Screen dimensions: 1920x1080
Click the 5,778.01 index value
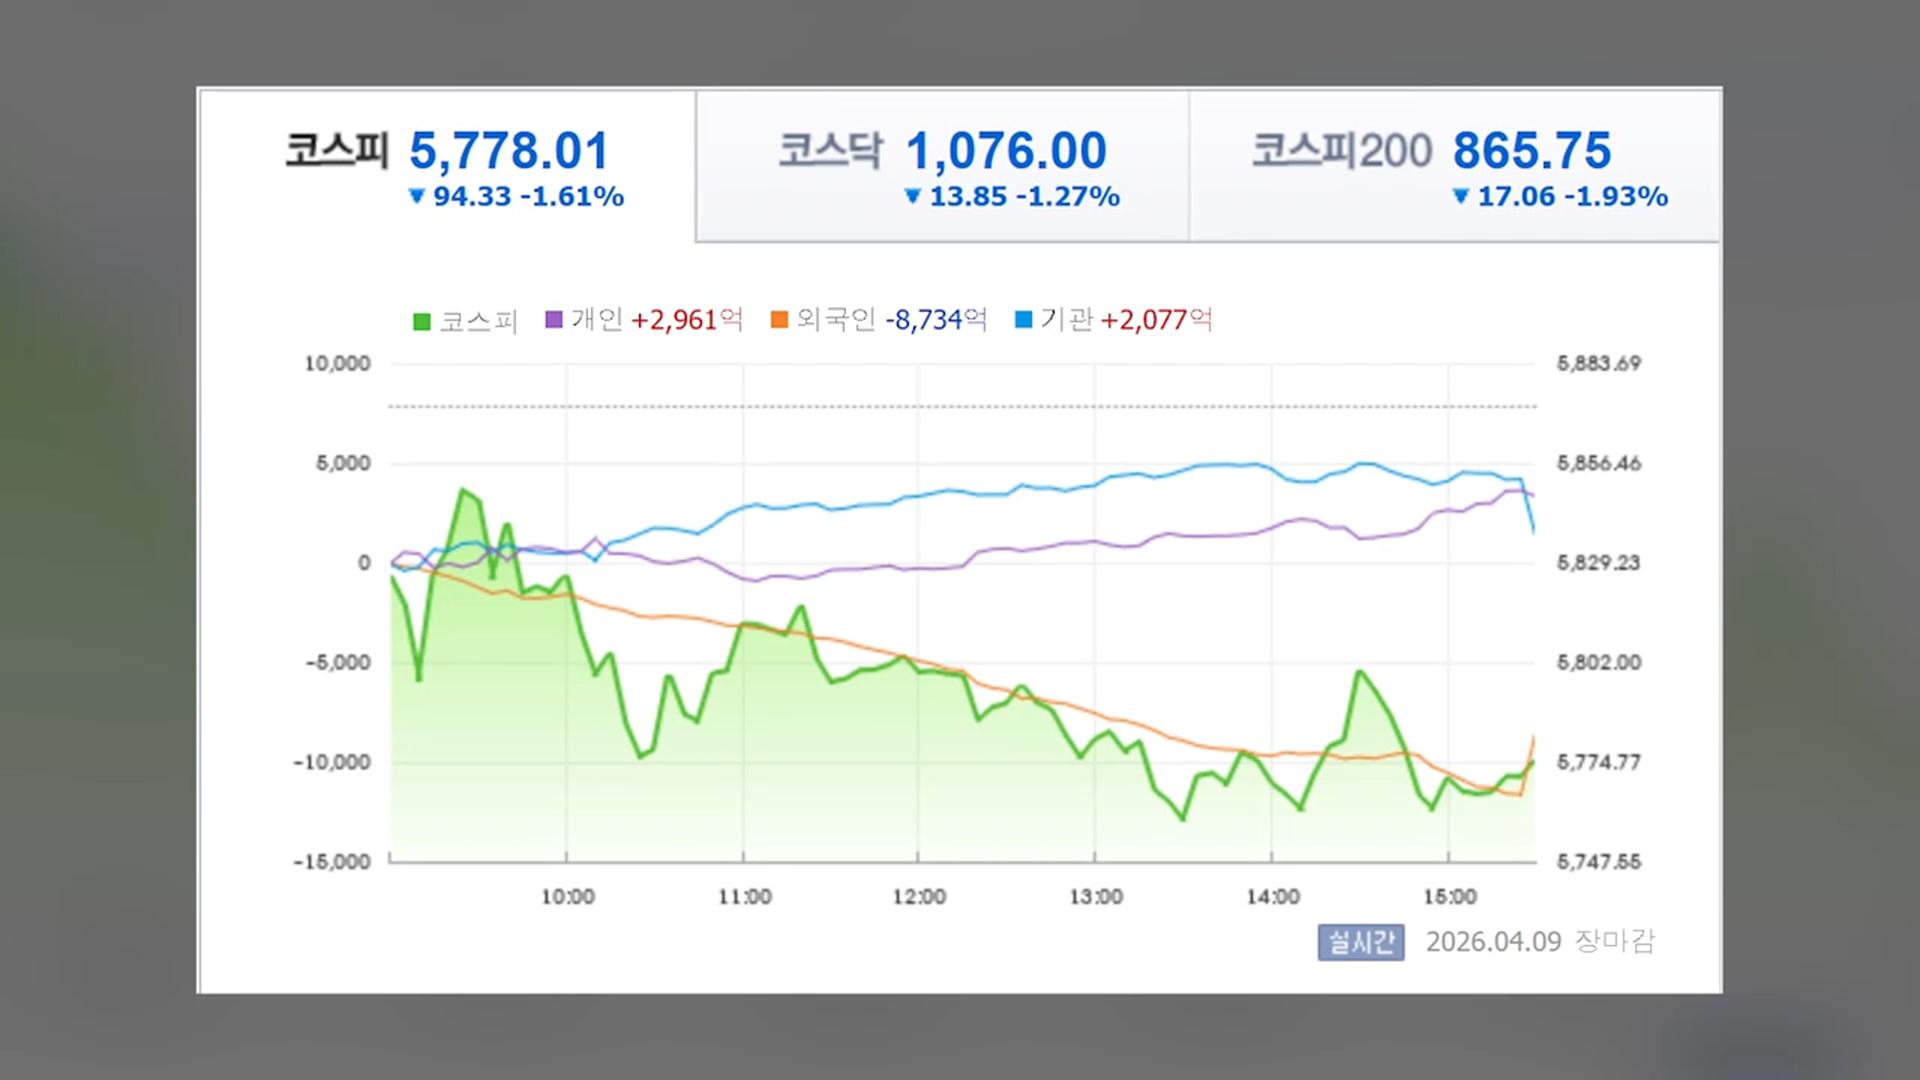[x=509, y=152]
